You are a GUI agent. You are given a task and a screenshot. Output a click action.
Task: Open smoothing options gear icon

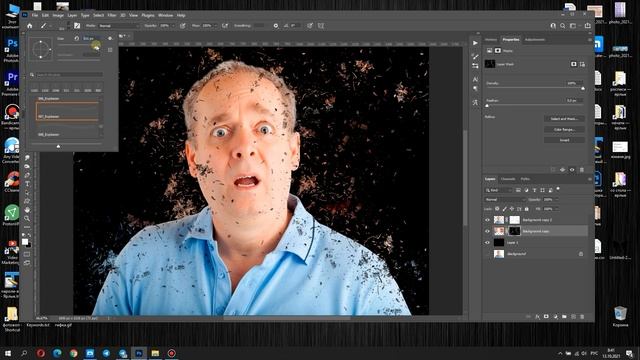pyautogui.click(x=276, y=26)
